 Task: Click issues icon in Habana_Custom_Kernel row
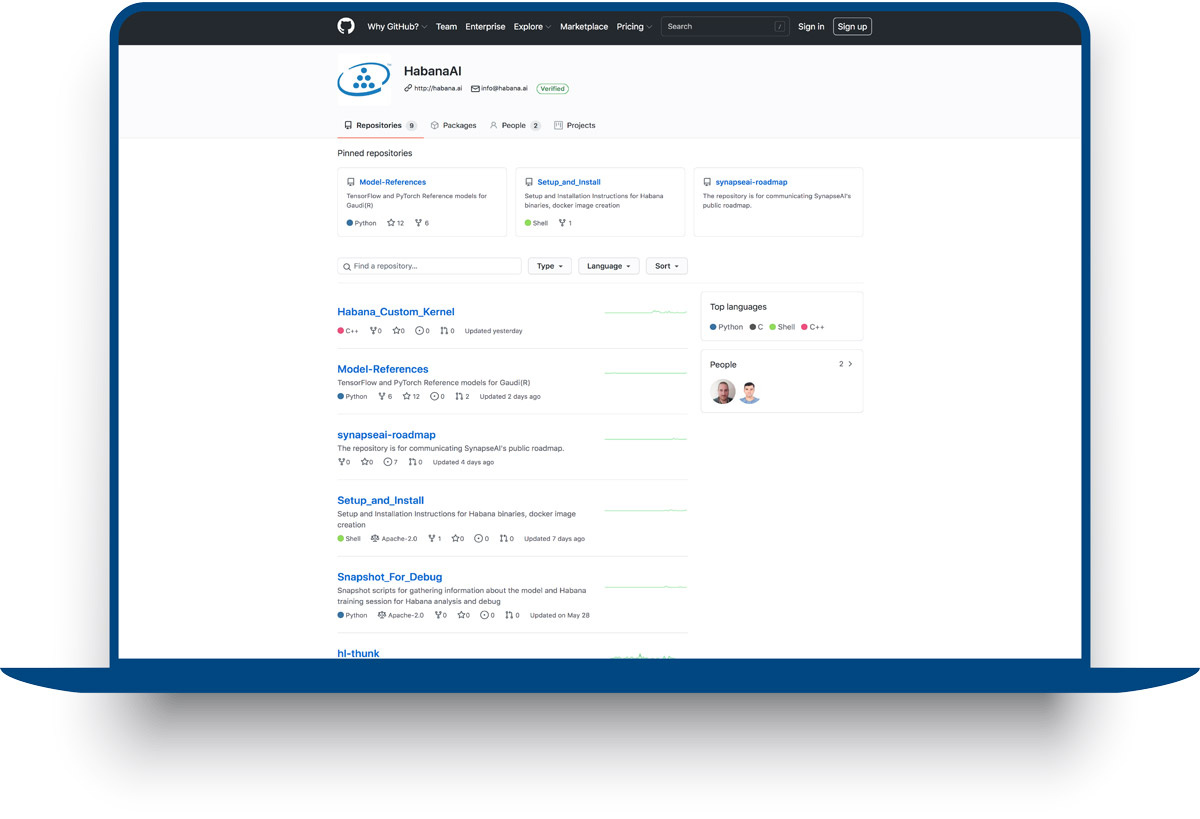click(420, 331)
